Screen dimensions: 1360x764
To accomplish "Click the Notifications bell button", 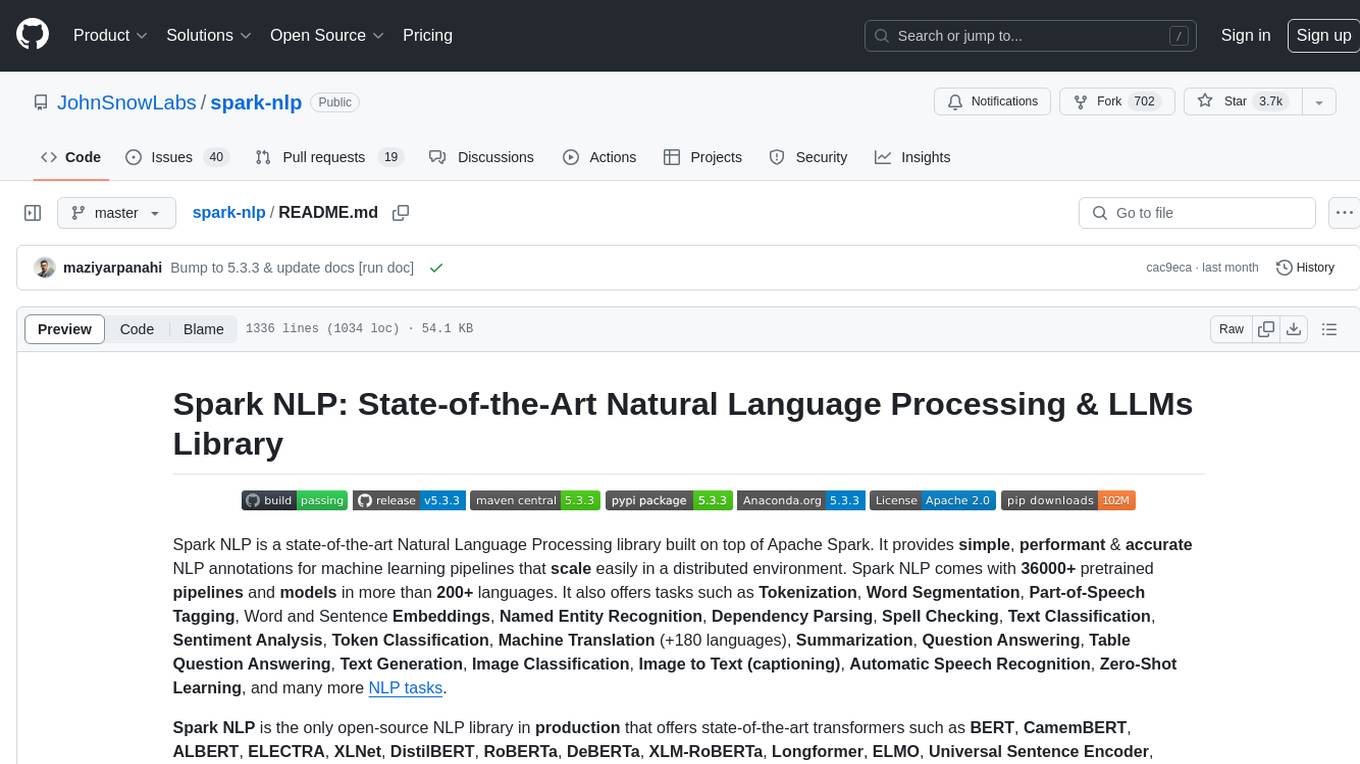I will (993, 102).
